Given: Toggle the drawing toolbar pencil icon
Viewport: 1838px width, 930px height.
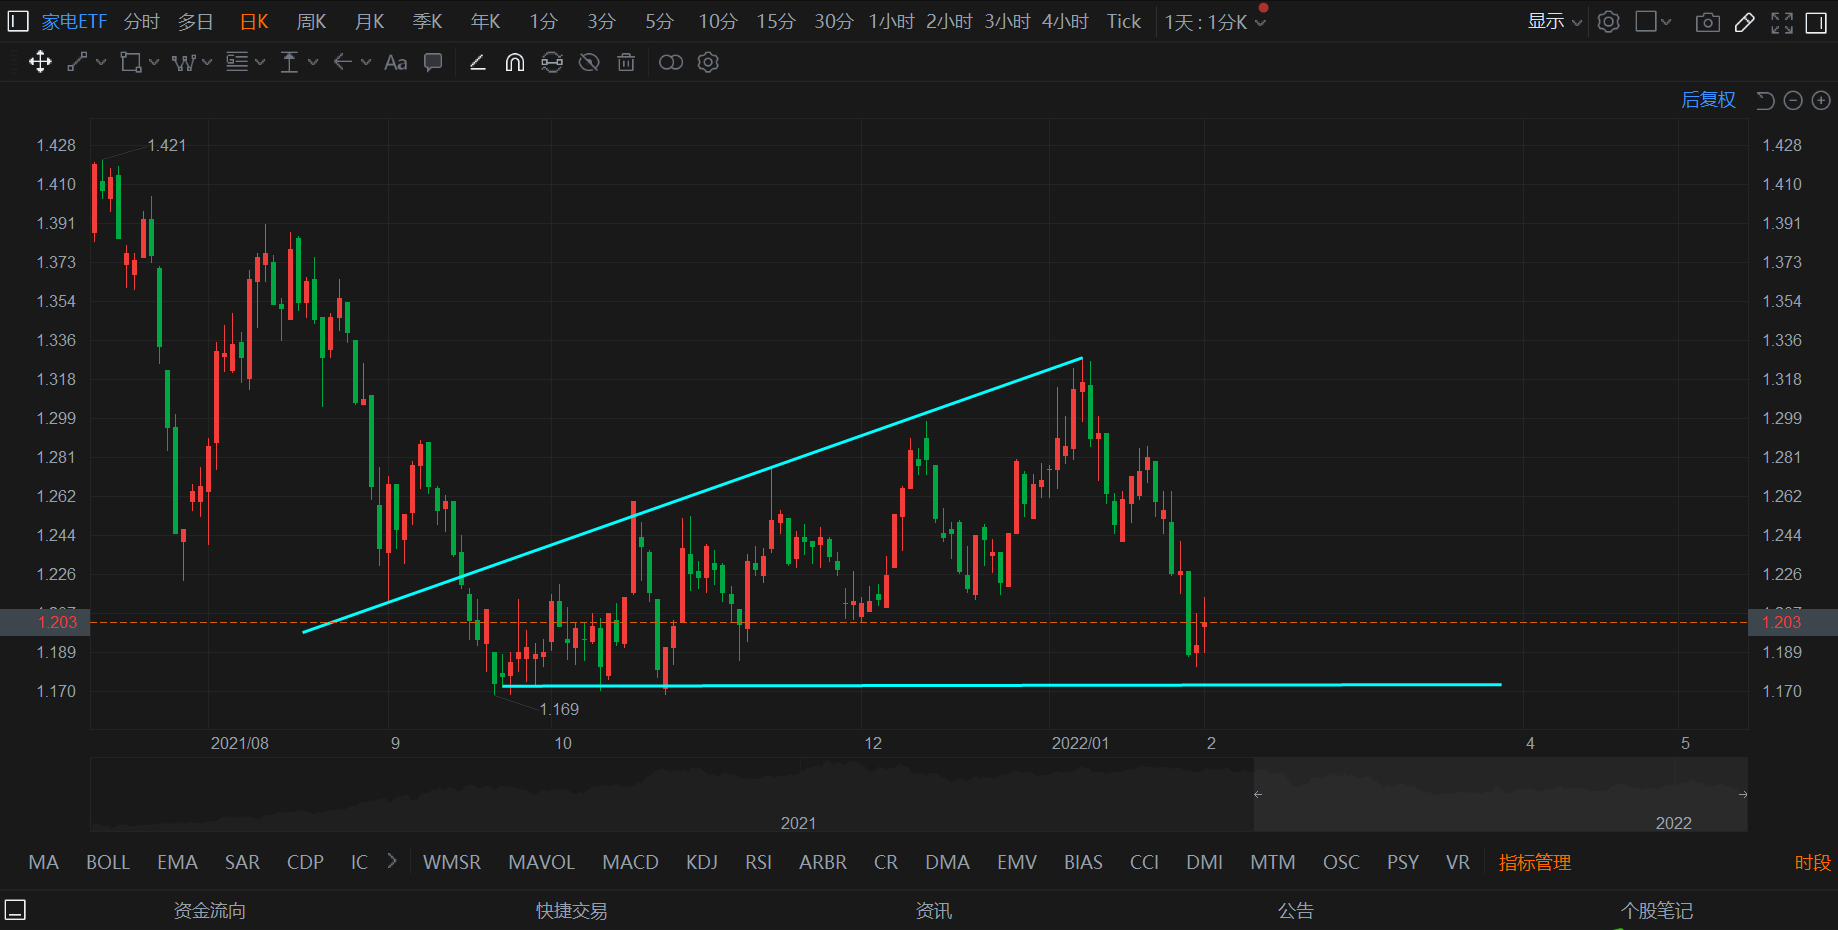Looking at the screenshot, I should coord(1745,22).
